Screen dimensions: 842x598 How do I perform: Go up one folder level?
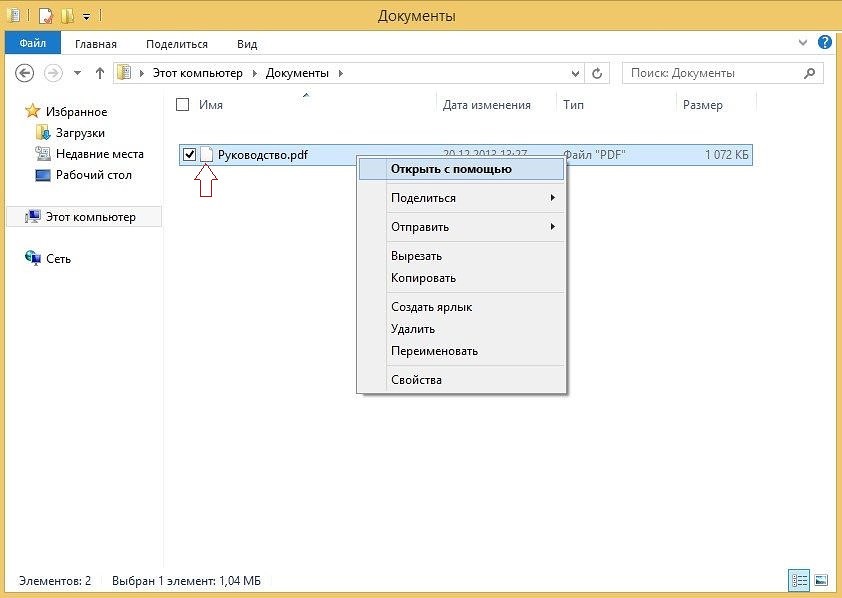click(100, 73)
